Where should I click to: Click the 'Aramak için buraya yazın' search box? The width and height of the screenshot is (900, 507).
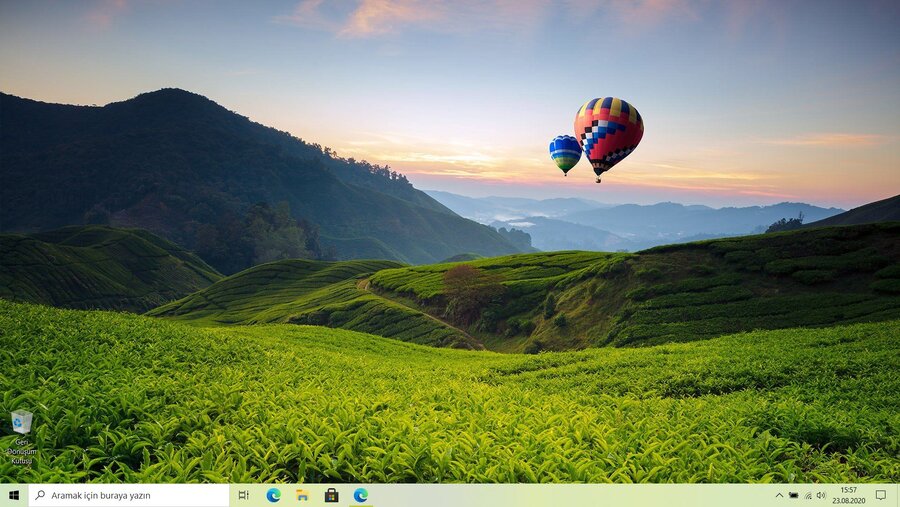[129, 495]
